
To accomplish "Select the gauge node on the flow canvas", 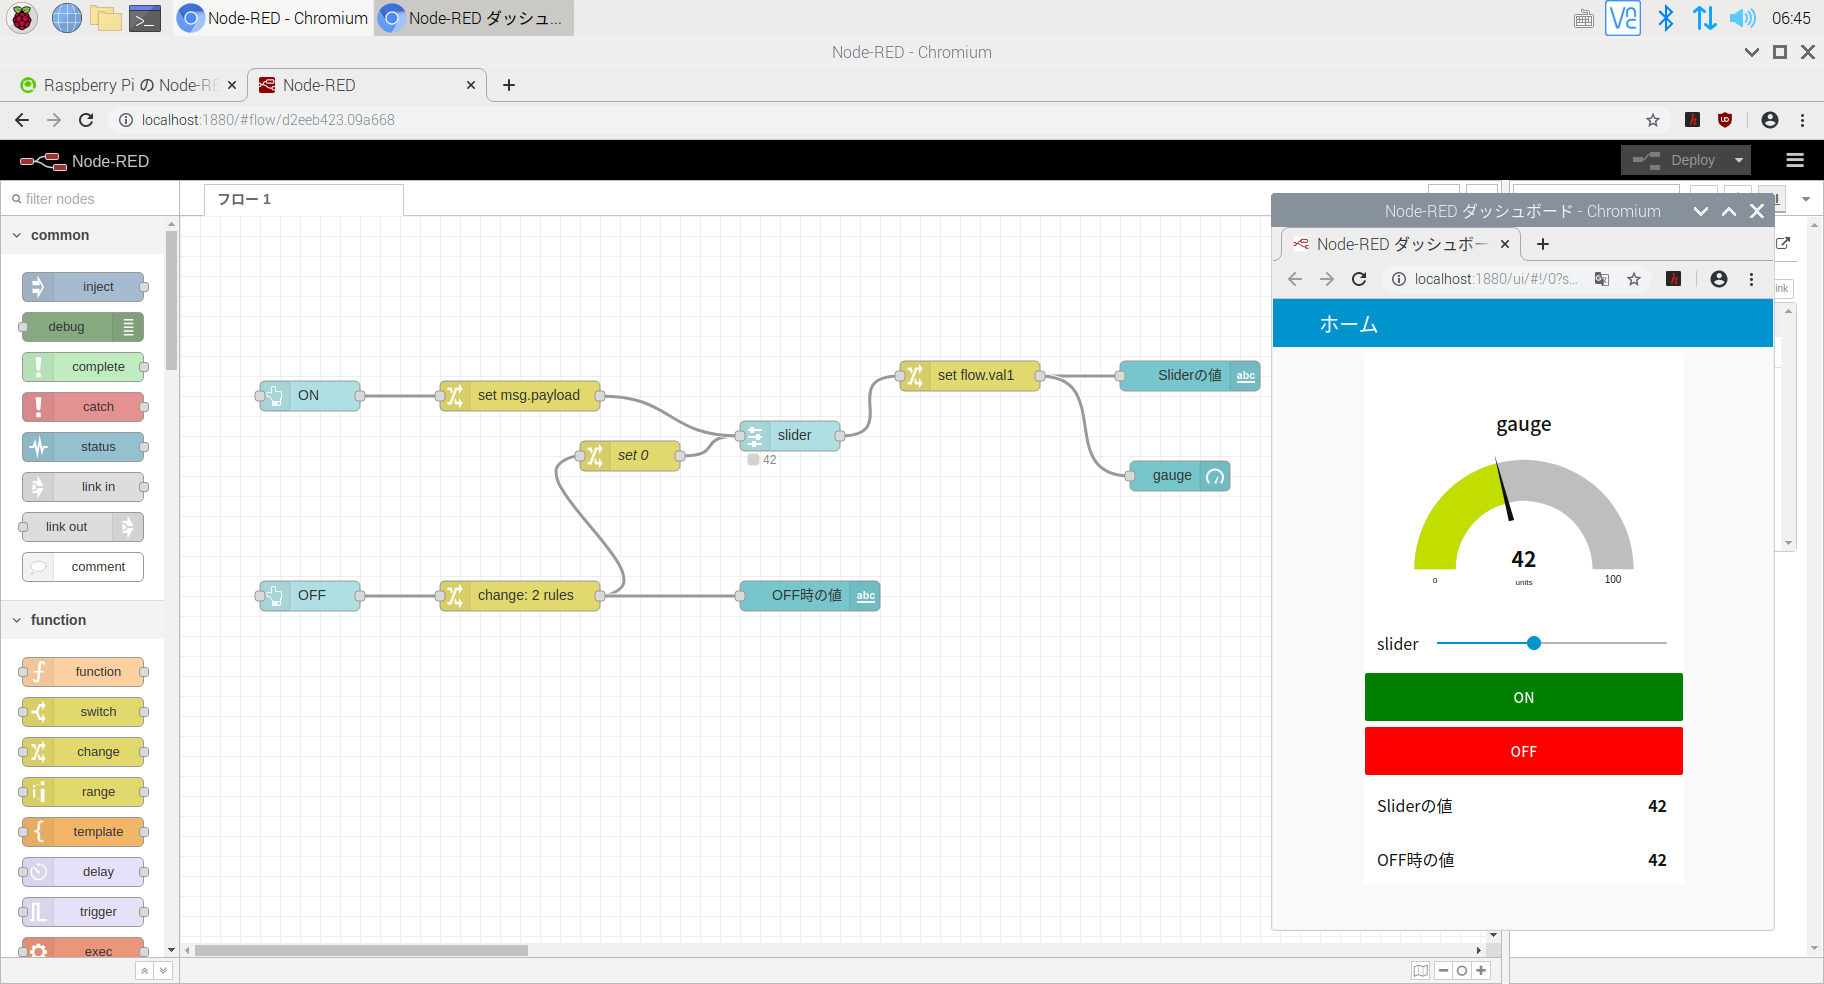I will point(1180,476).
